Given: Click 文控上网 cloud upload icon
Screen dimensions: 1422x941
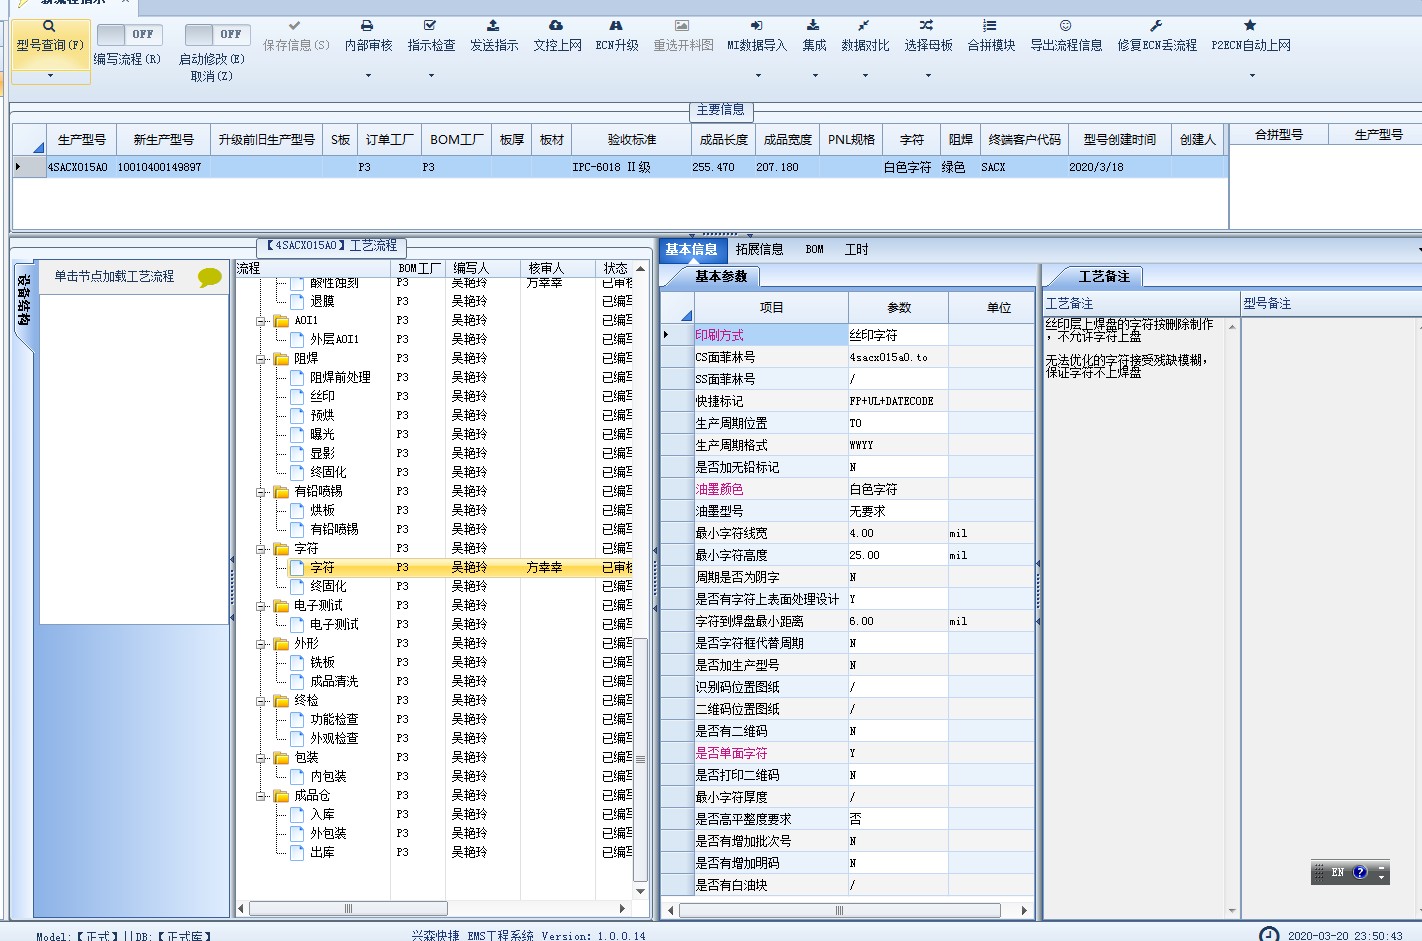Looking at the screenshot, I should pyautogui.click(x=556, y=25).
